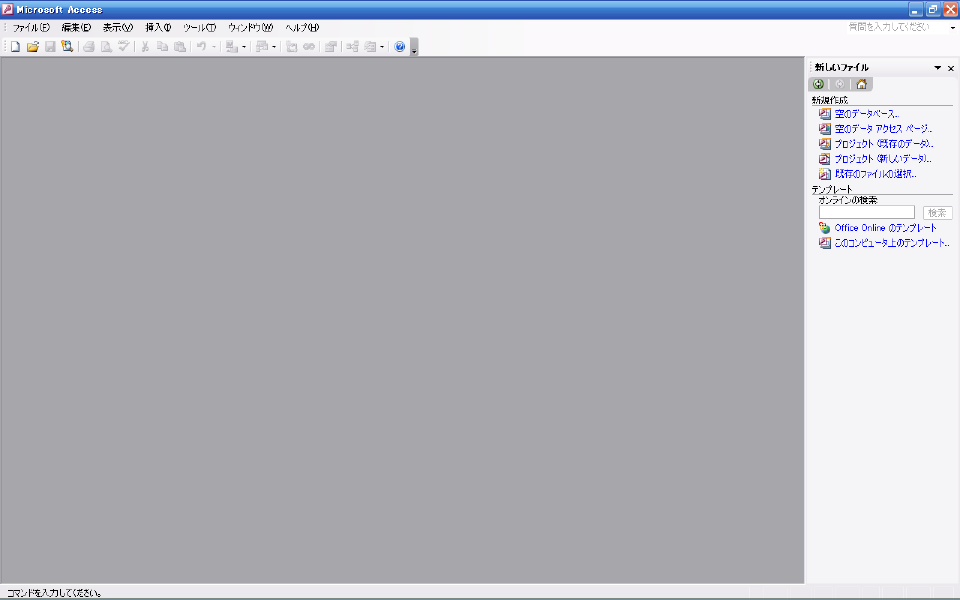Click the OfficeLinks toolbar icon
The image size is (960, 600).
[231, 47]
